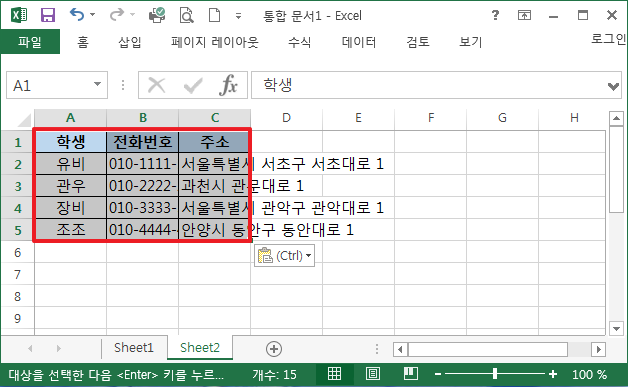This screenshot has height=387, width=628.
Task: Click the zoom out minus button
Action: click(438, 374)
